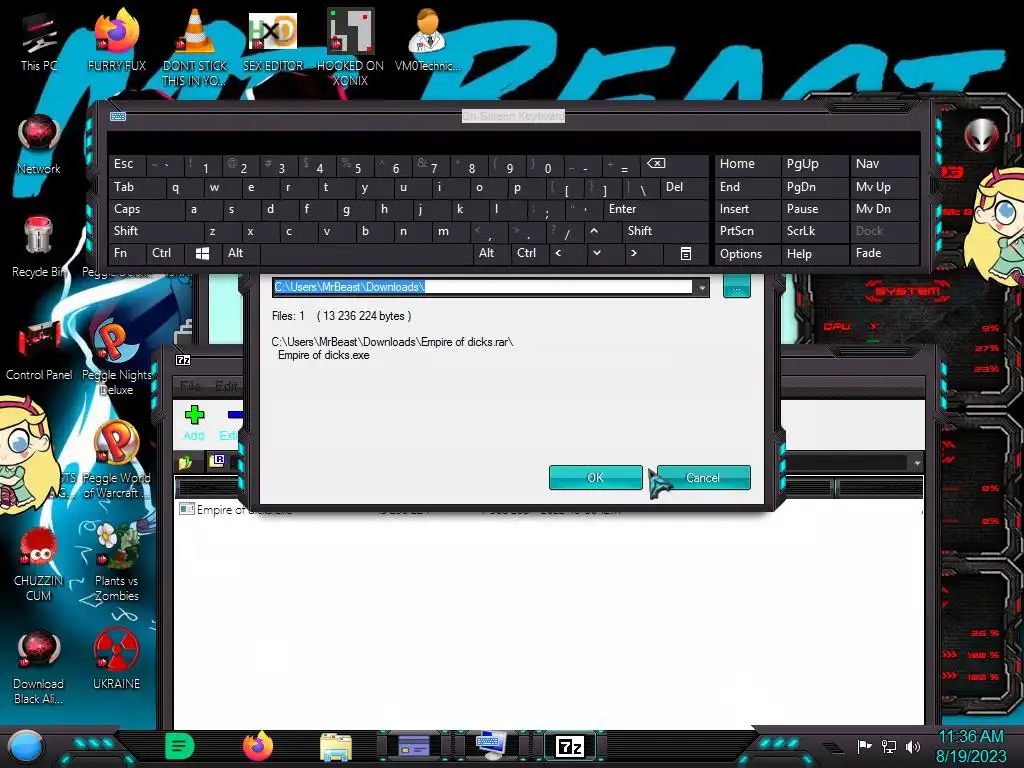Toggle right Shift key on keyboard

(665, 231)
